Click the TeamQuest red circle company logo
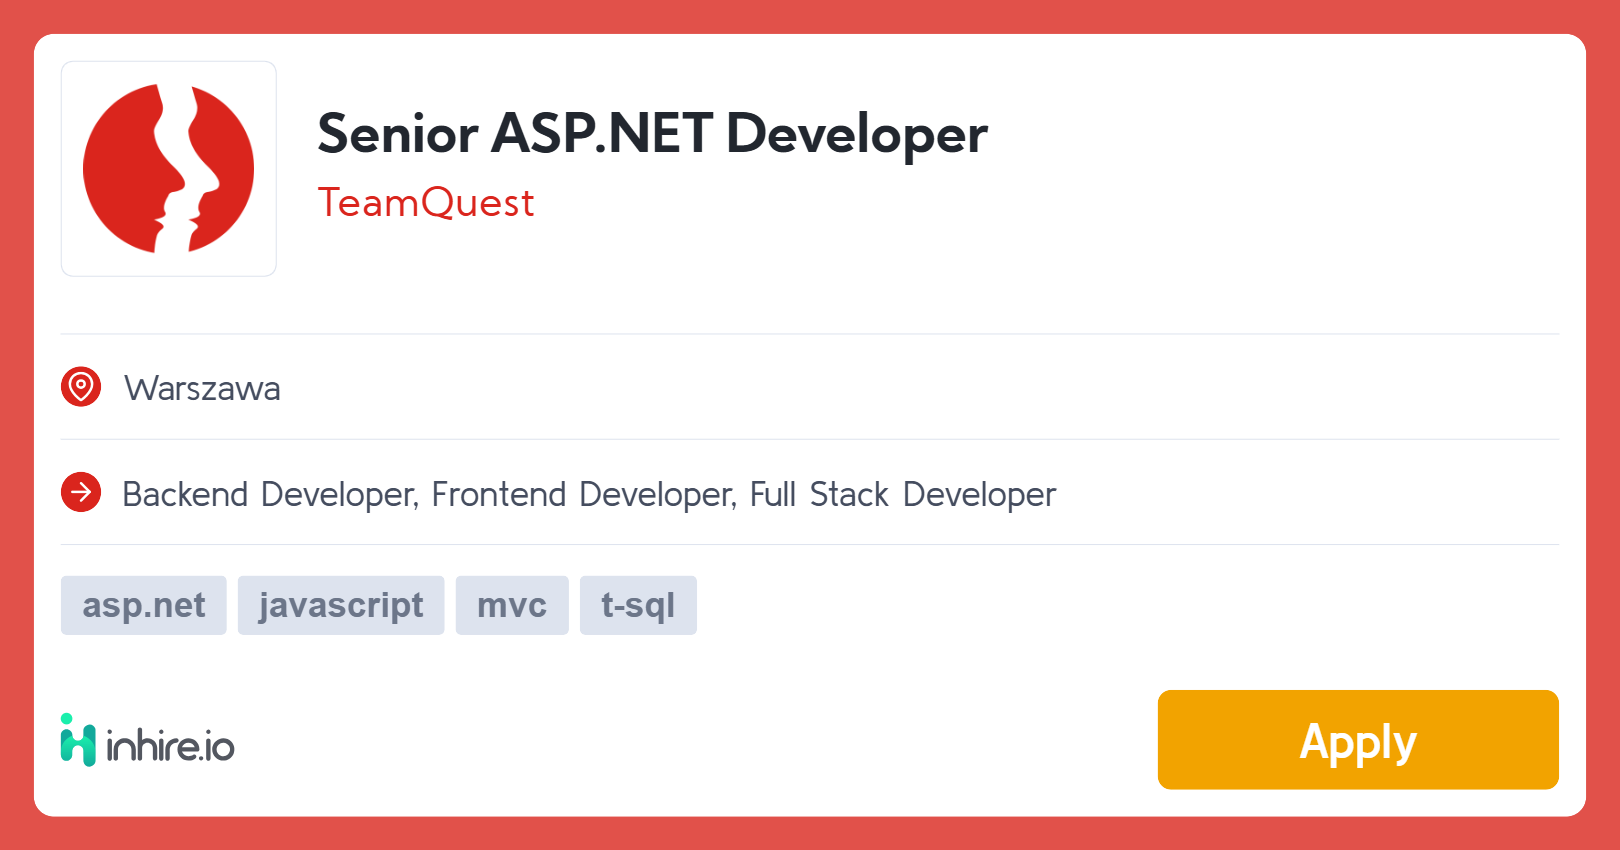 point(168,168)
